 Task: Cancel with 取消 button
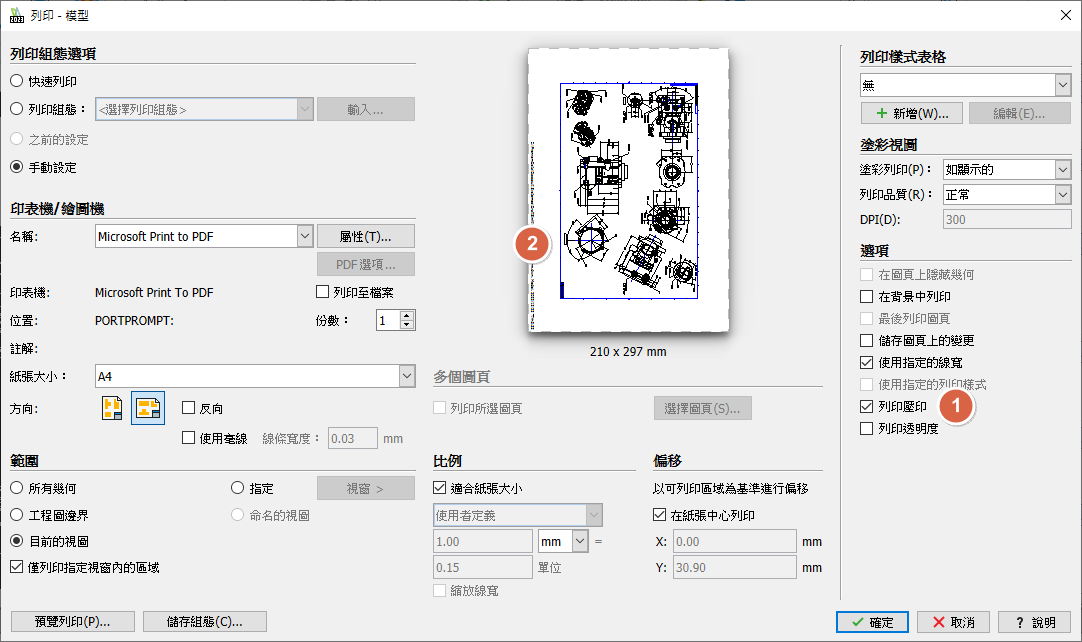coord(954,622)
